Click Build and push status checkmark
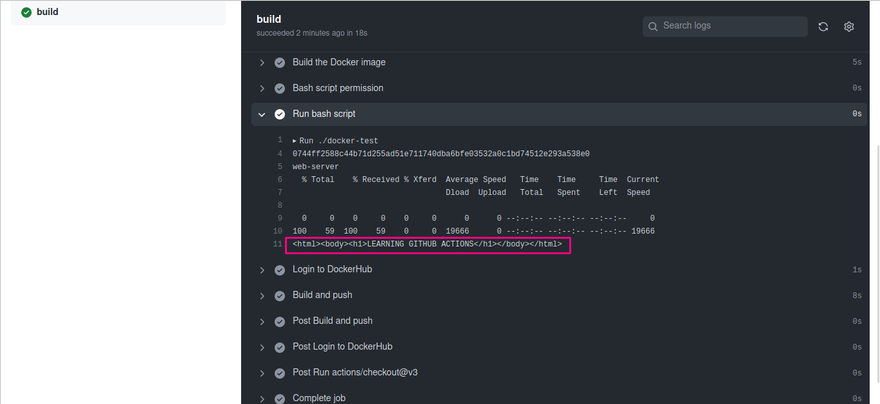The width and height of the screenshot is (880, 404). pyautogui.click(x=279, y=296)
